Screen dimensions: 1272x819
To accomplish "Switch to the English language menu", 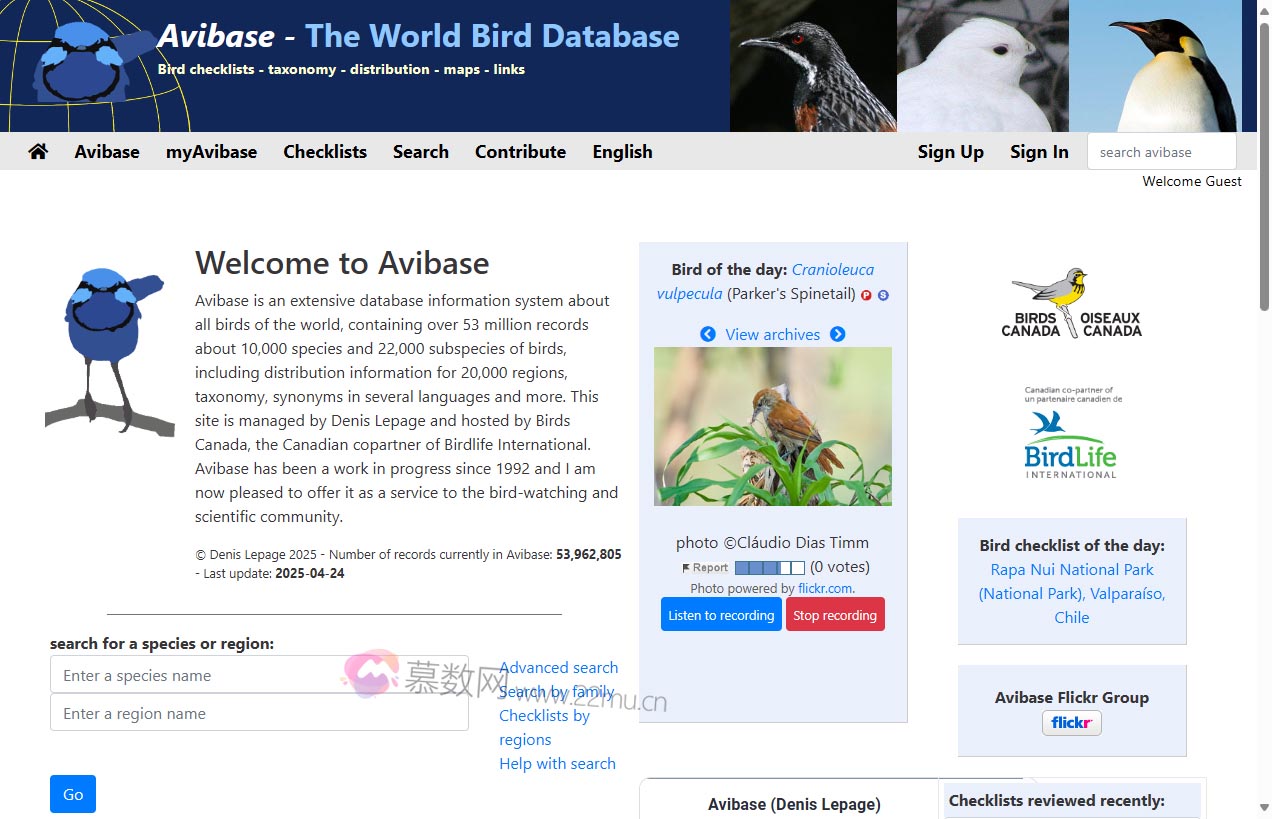I will click(622, 151).
